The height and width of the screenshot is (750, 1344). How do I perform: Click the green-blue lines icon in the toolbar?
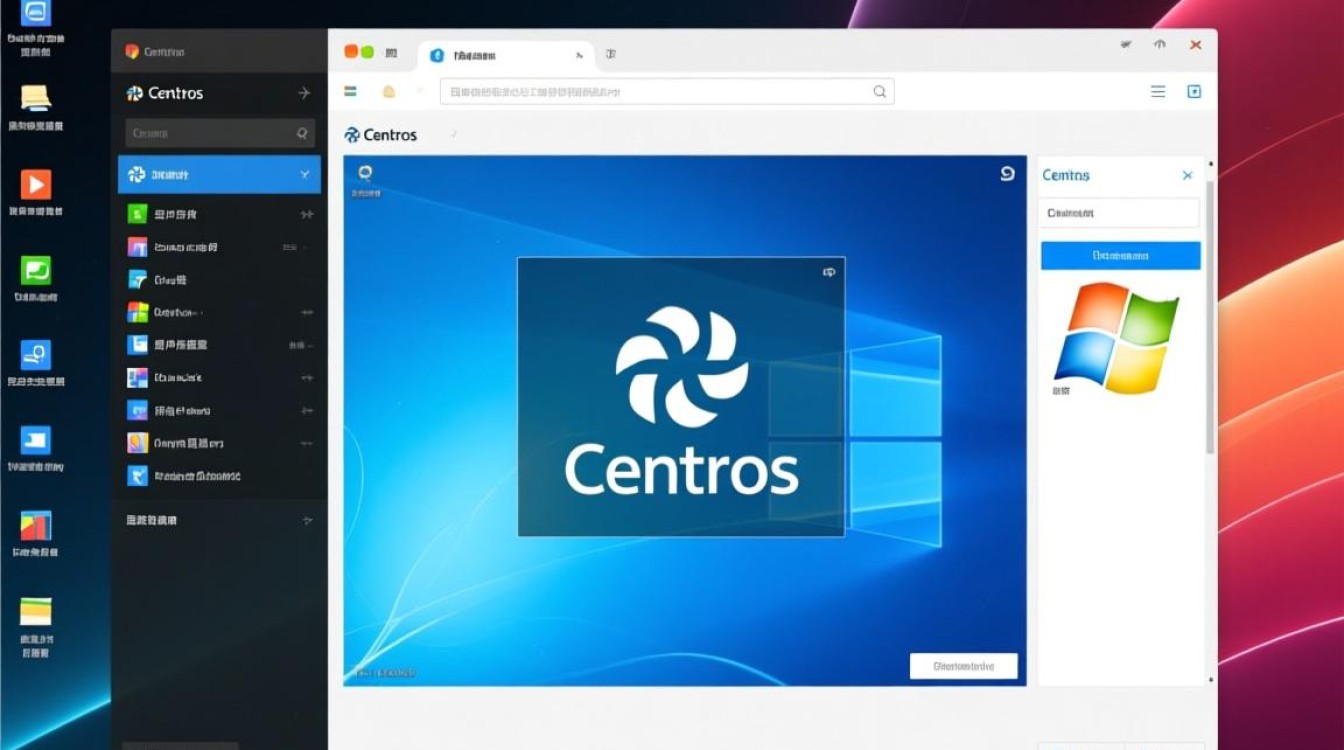(x=351, y=91)
